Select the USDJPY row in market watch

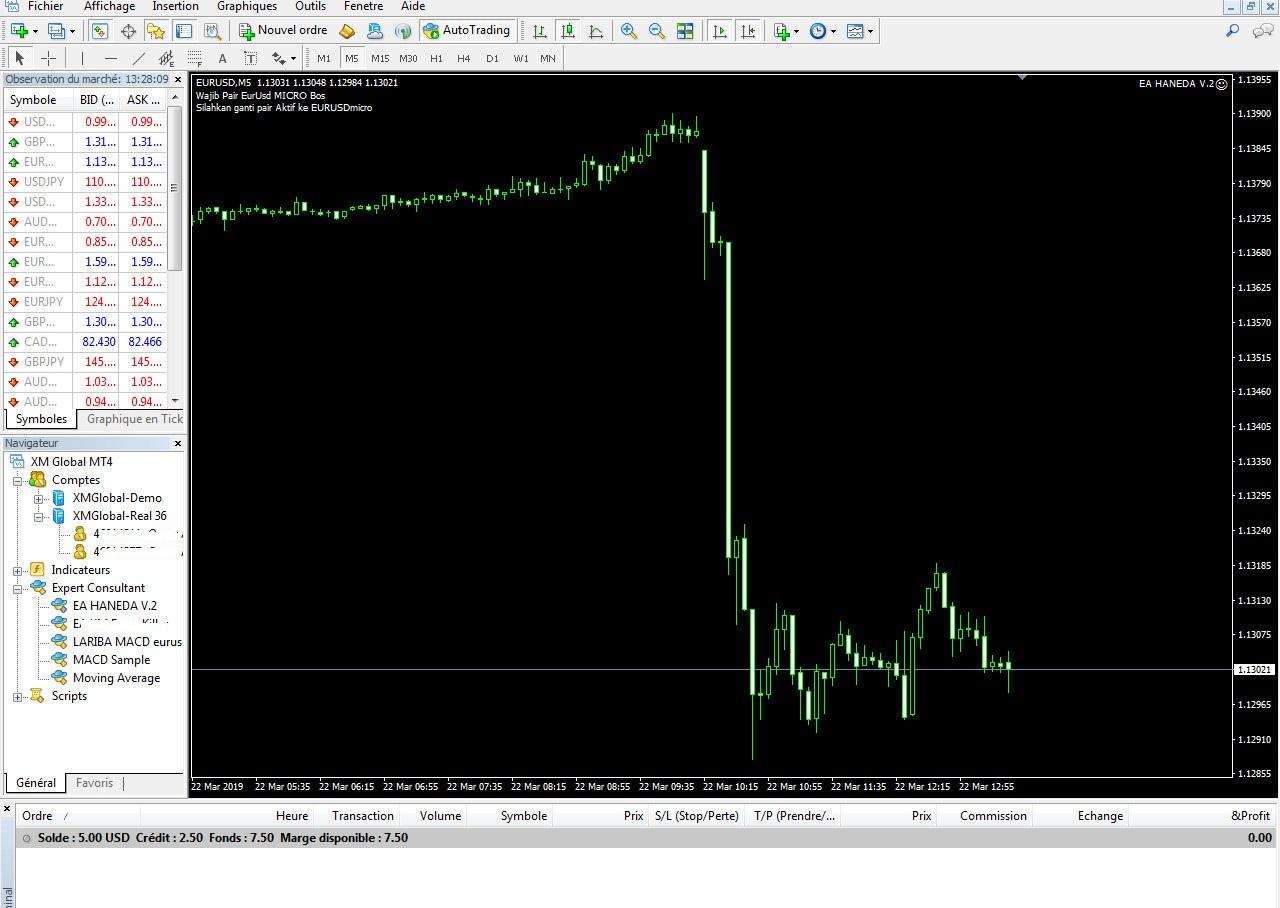click(43, 182)
